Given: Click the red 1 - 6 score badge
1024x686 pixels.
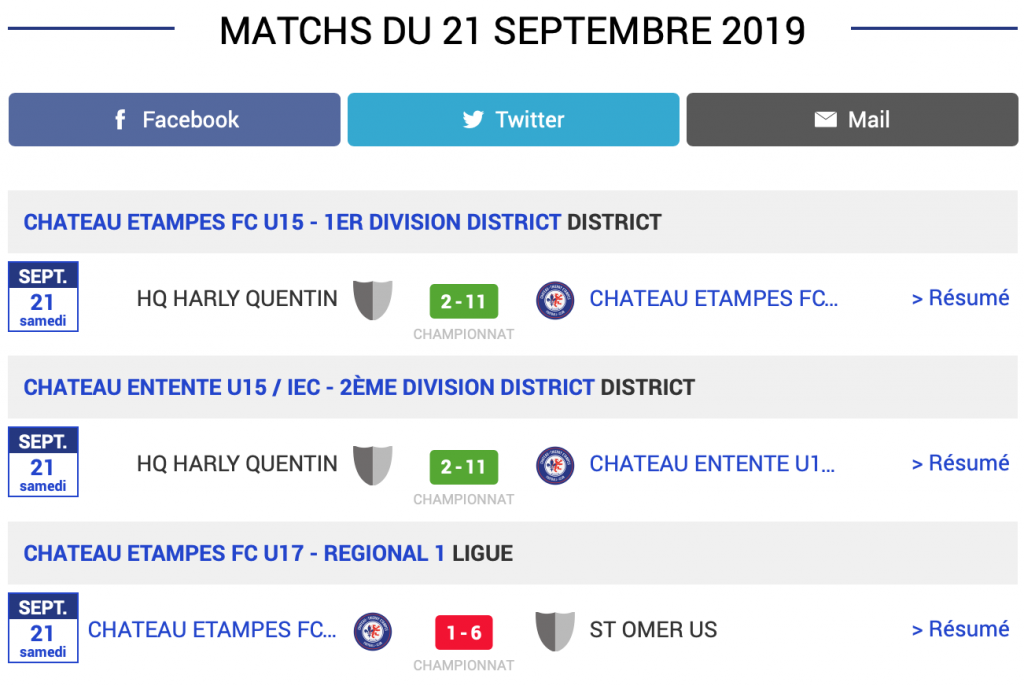Looking at the screenshot, I should pyautogui.click(x=463, y=633).
